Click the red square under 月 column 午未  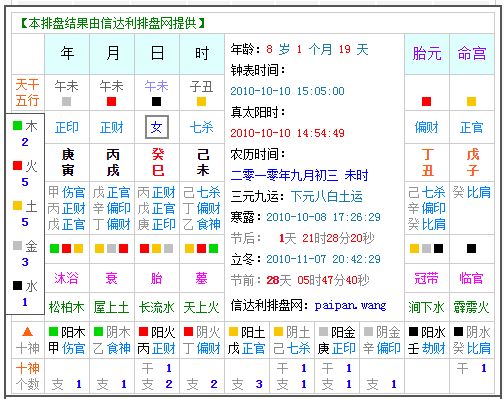pyautogui.click(x=111, y=101)
